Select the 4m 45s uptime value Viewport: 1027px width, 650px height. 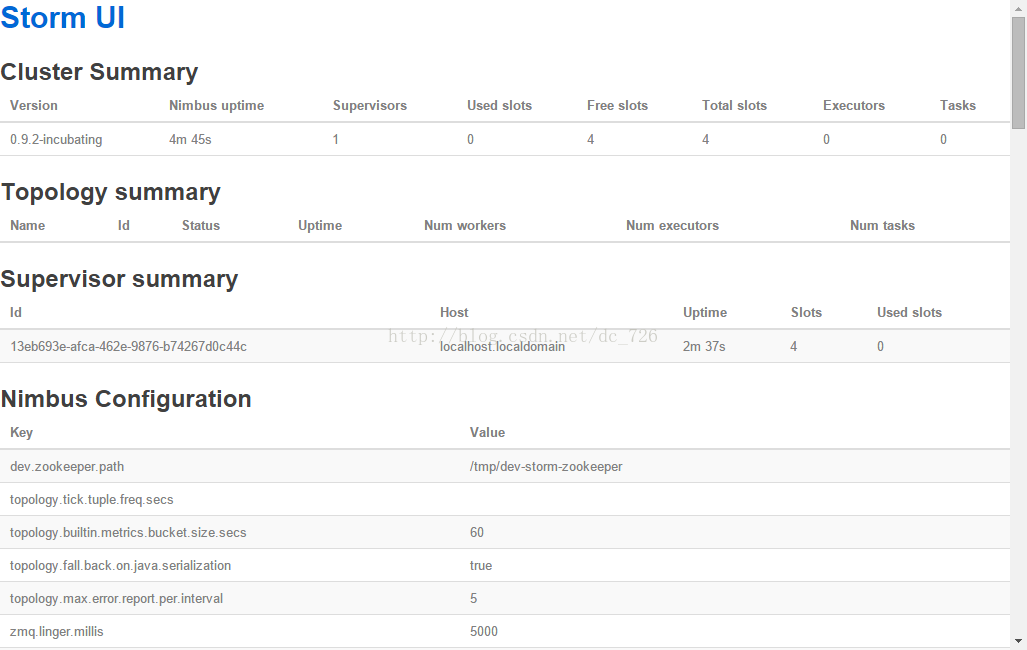(x=190, y=140)
